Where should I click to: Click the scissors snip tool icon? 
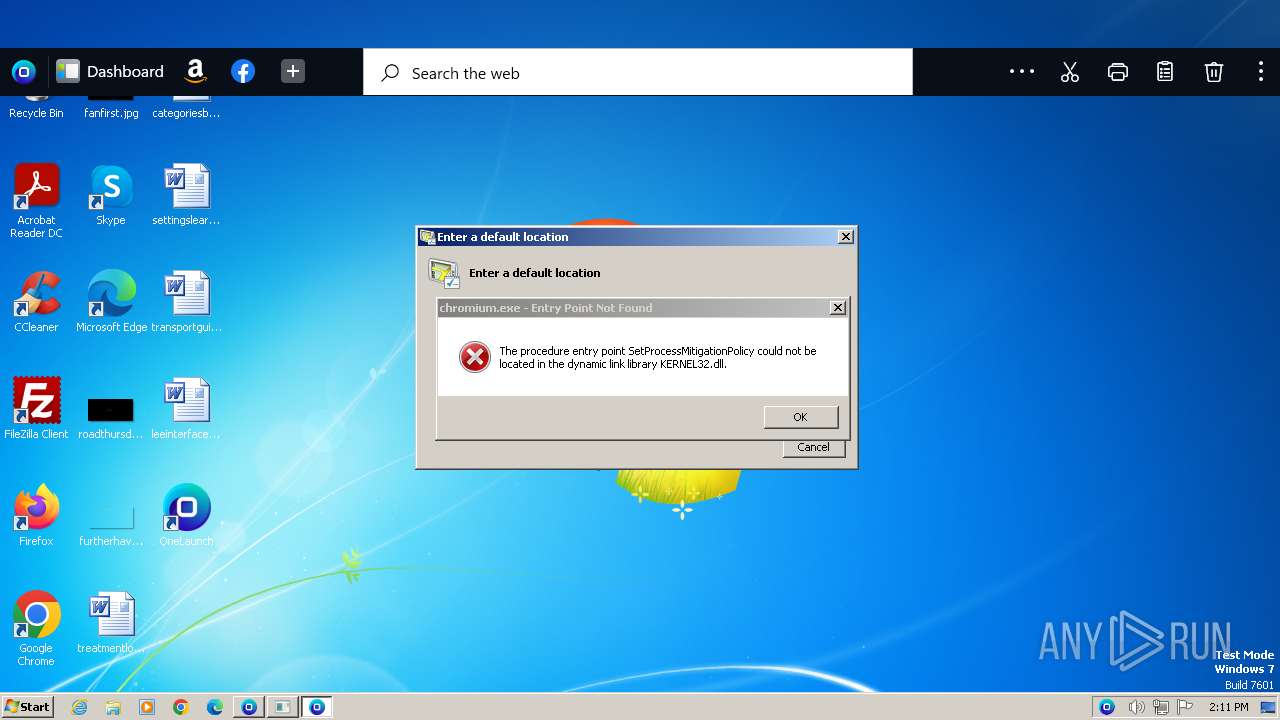point(1070,72)
